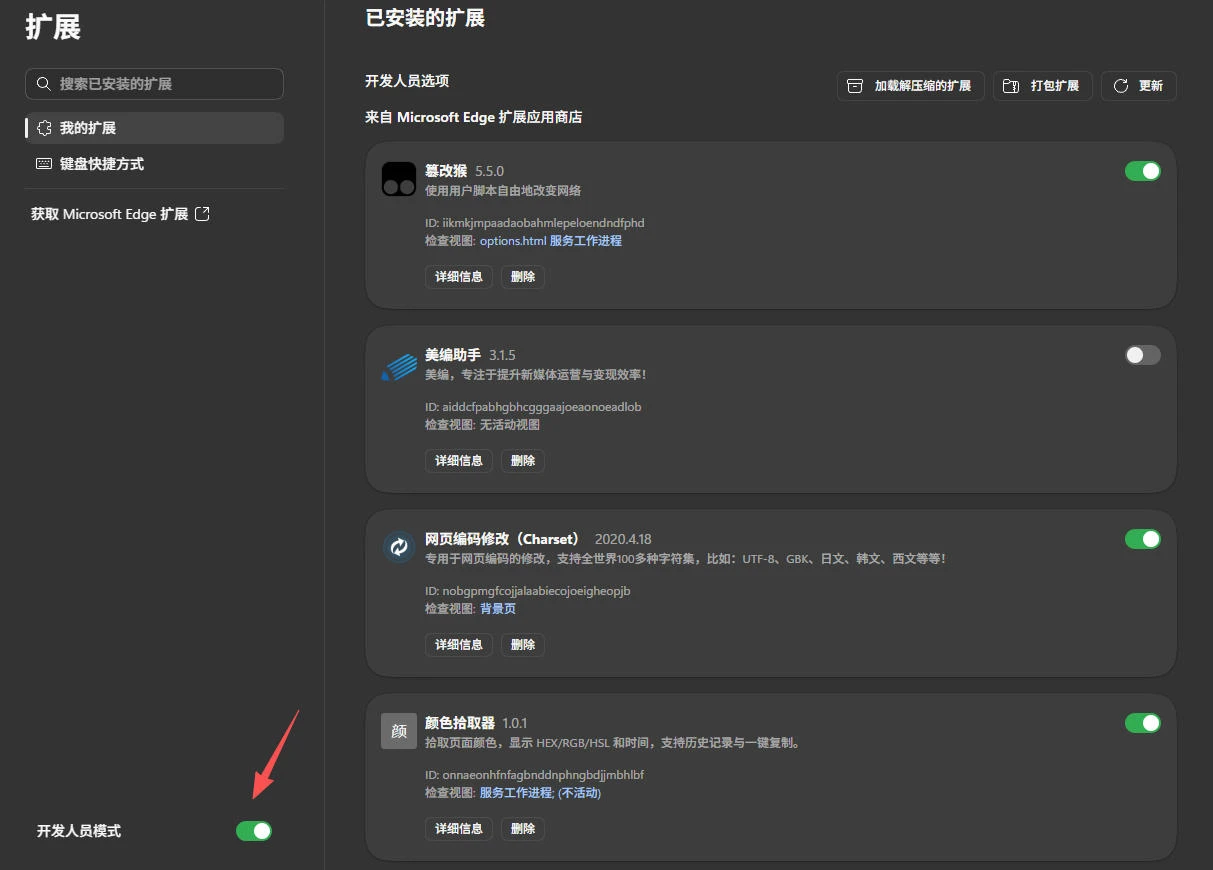1213x870 pixels.
Task: Turn off the 网页编码修改 (Charset) toggle
Action: tap(1143, 539)
